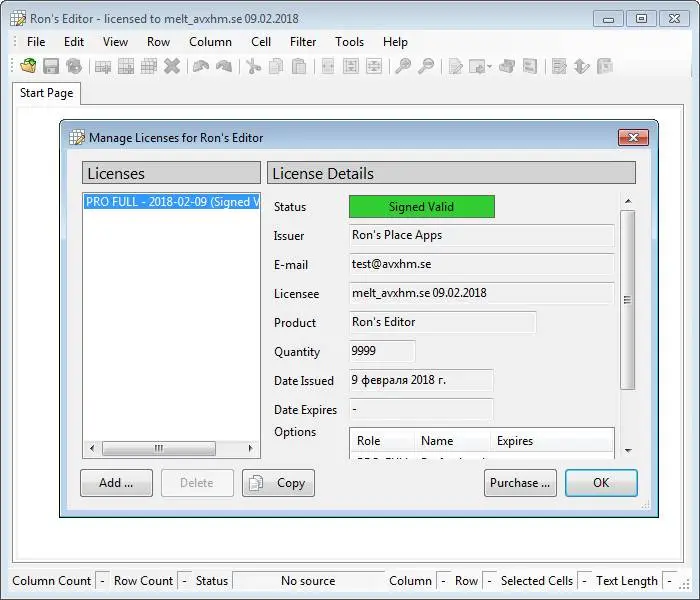
Task: Click the Add ... license button
Action: click(117, 483)
